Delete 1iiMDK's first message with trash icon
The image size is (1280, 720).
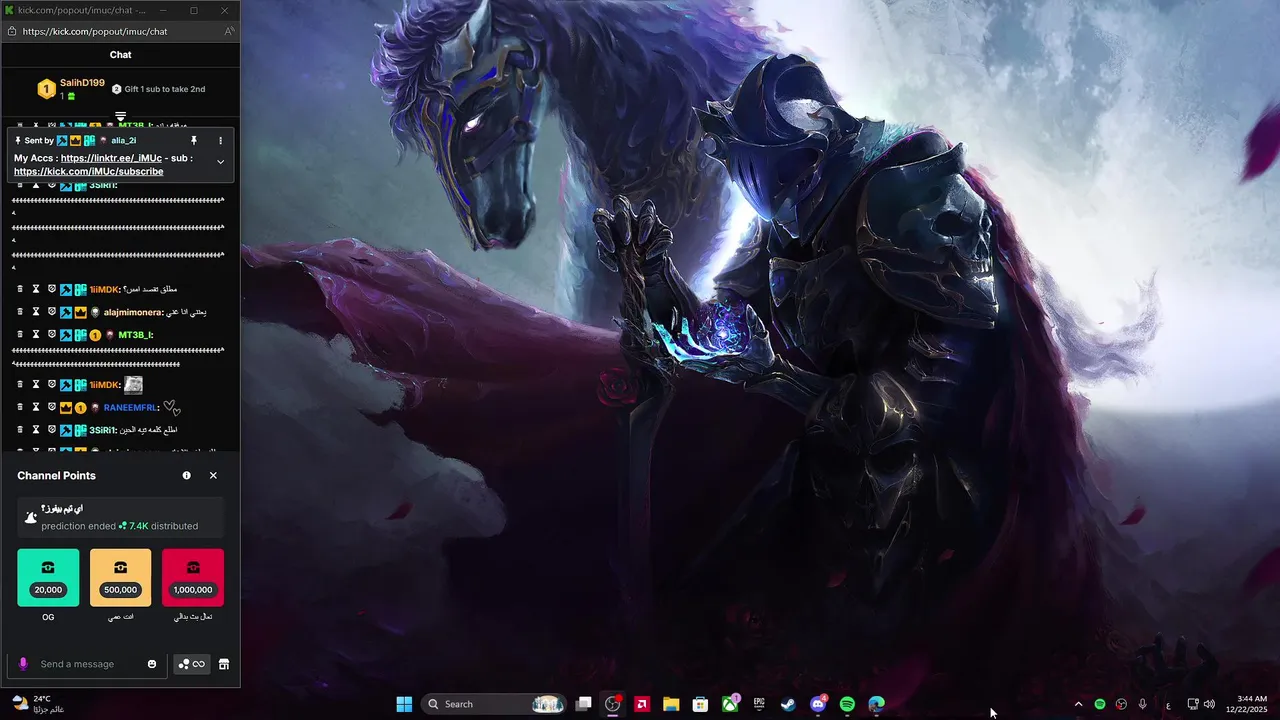(x=19, y=289)
